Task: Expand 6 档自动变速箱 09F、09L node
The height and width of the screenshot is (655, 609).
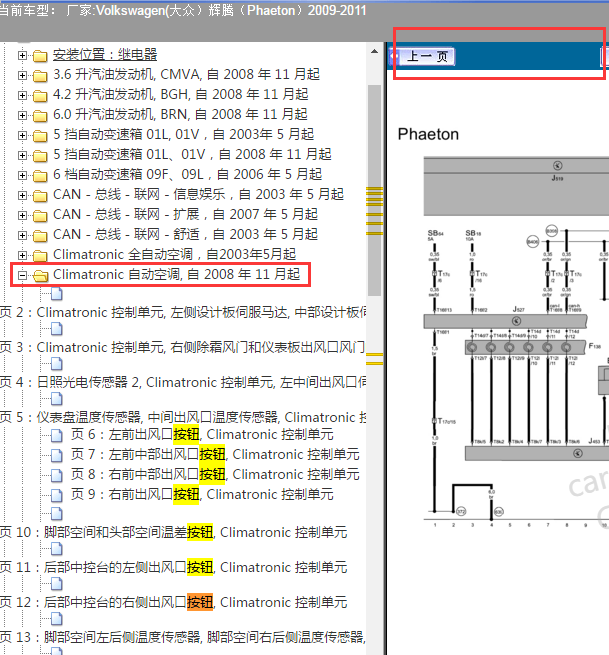Action: coord(23,175)
